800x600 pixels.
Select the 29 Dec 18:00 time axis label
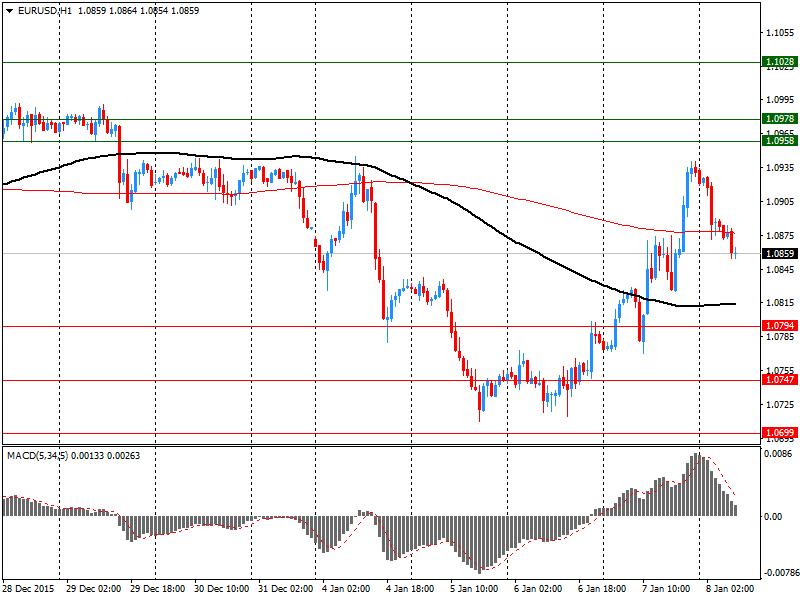[x=158, y=589]
